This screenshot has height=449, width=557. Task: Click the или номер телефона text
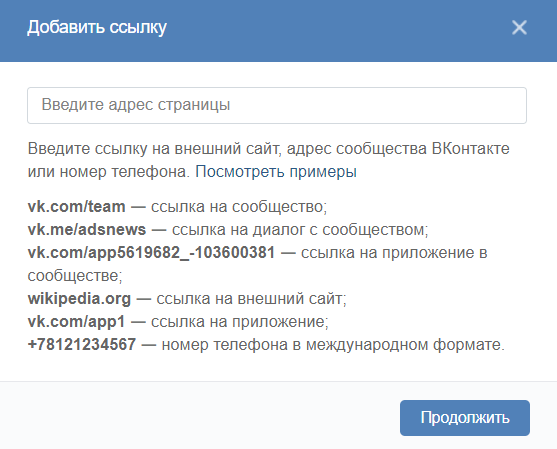click(x=108, y=172)
